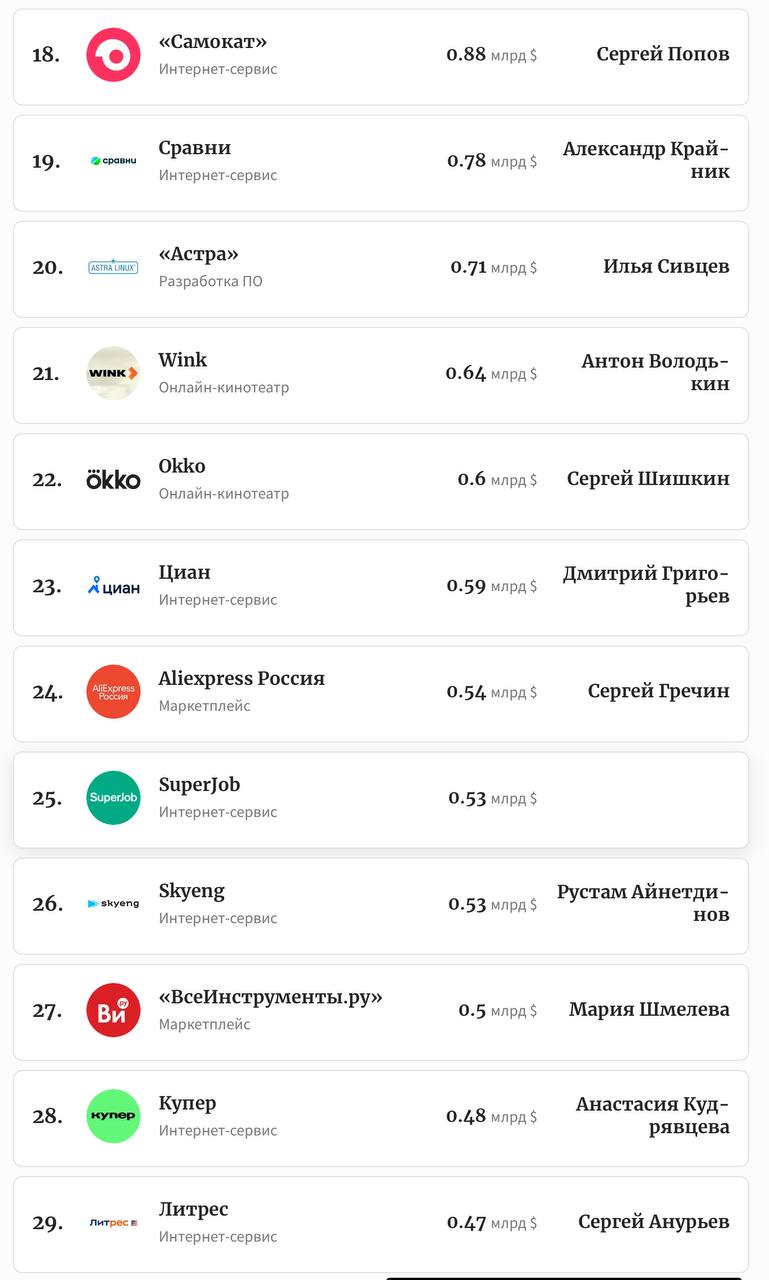This screenshot has height=1280, width=769.
Task: Open the Wink company title
Action: (x=183, y=360)
